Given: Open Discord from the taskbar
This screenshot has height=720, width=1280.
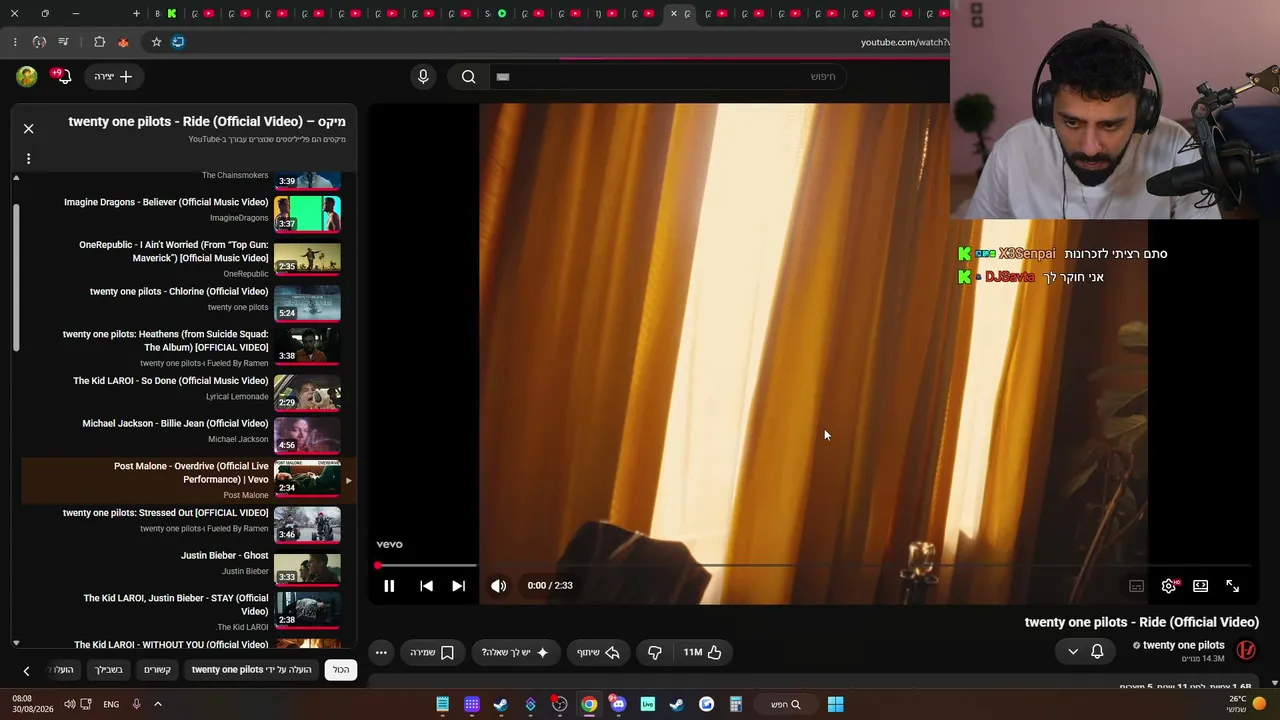Looking at the screenshot, I should click(618, 704).
